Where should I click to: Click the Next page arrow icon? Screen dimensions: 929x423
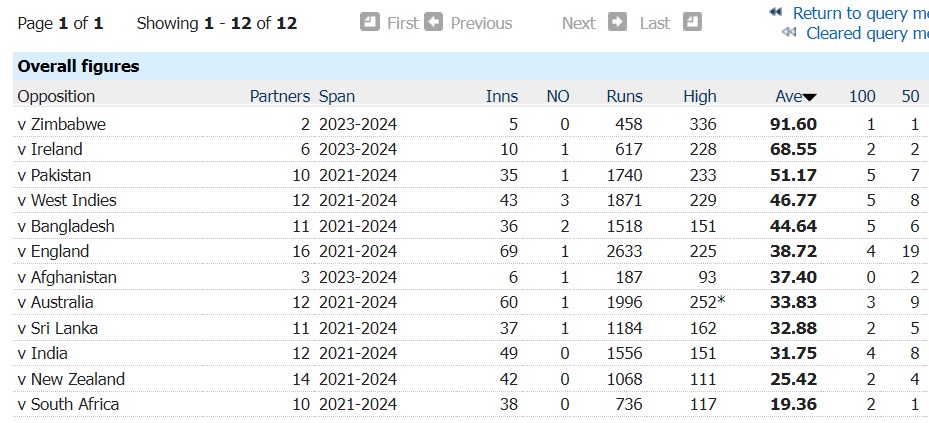click(617, 23)
